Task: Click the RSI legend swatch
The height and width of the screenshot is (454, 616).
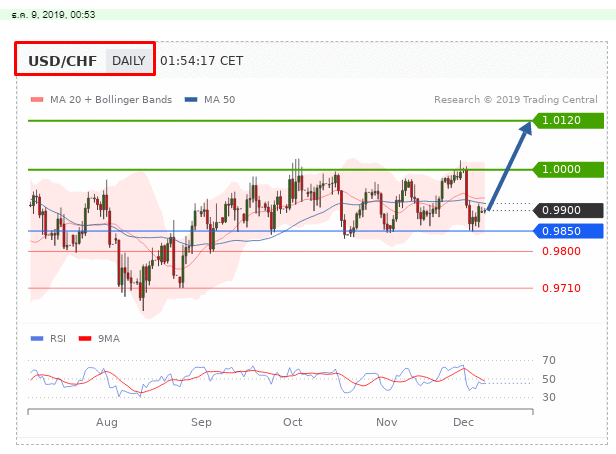Action: tap(37, 339)
